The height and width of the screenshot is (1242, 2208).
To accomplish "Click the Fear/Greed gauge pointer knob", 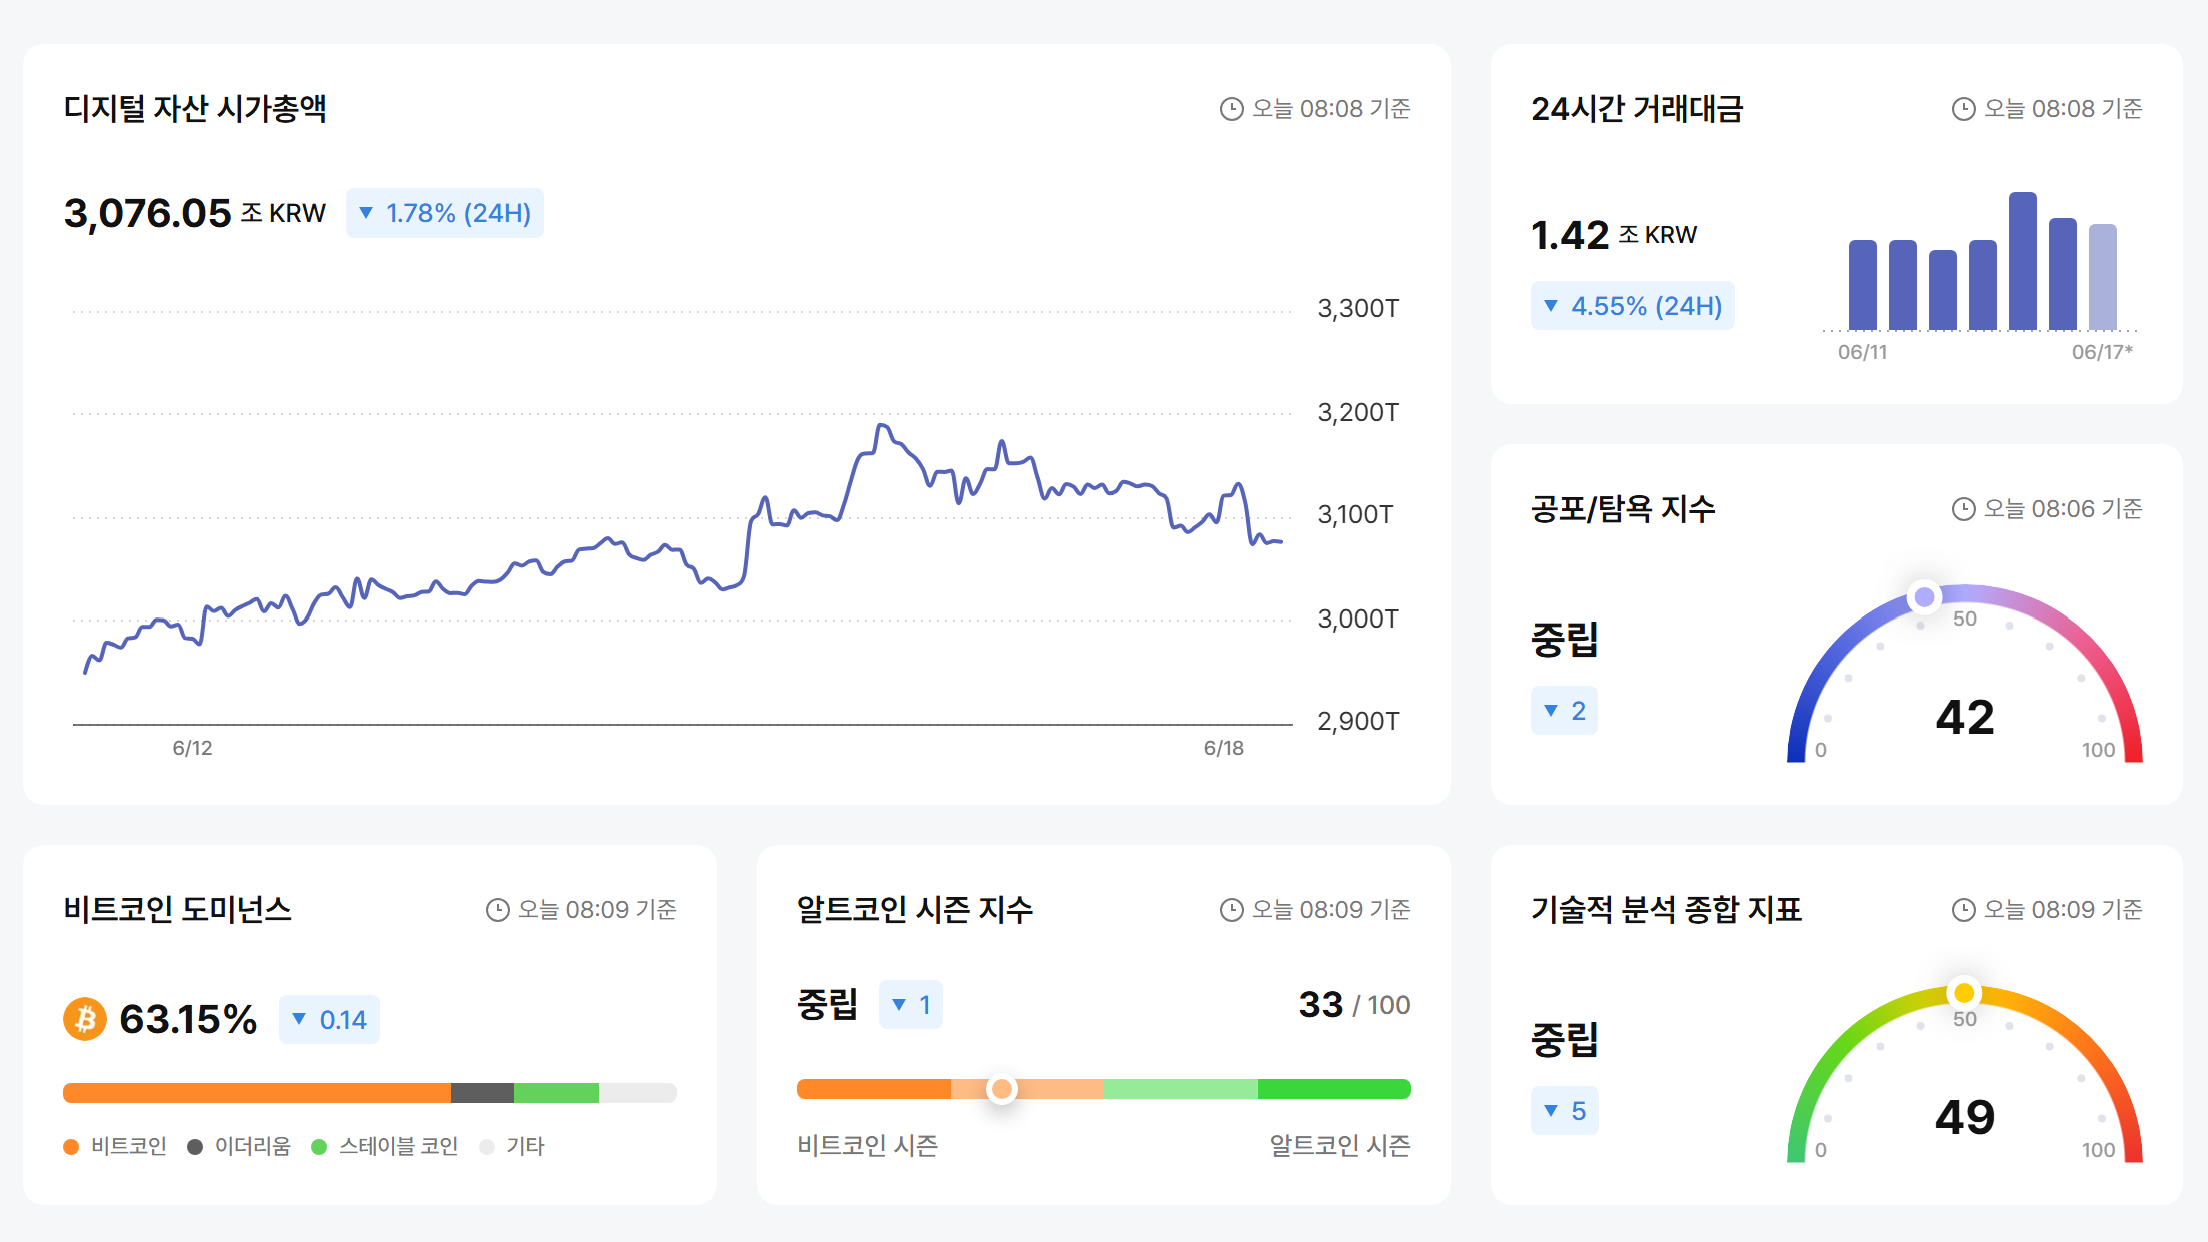I will click(1924, 598).
